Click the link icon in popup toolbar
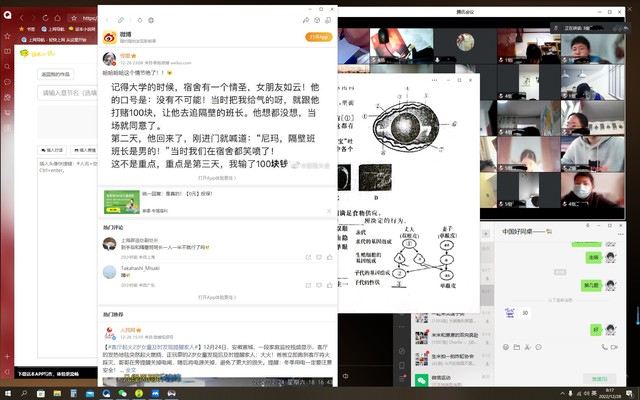 click(x=121, y=20)
